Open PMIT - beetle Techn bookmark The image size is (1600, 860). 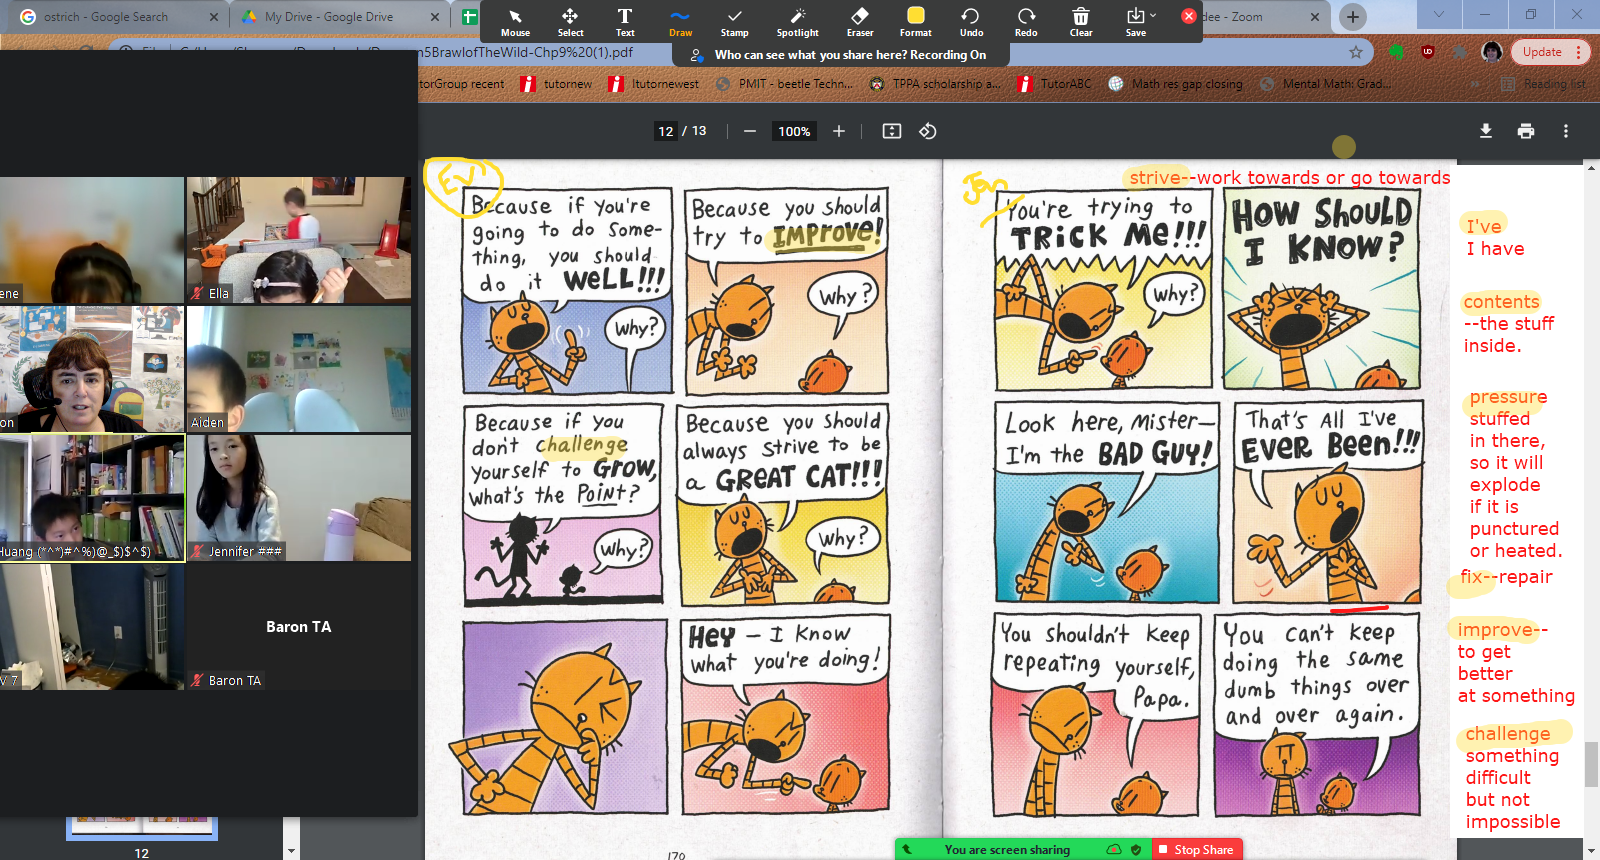[x=785, y=84]
